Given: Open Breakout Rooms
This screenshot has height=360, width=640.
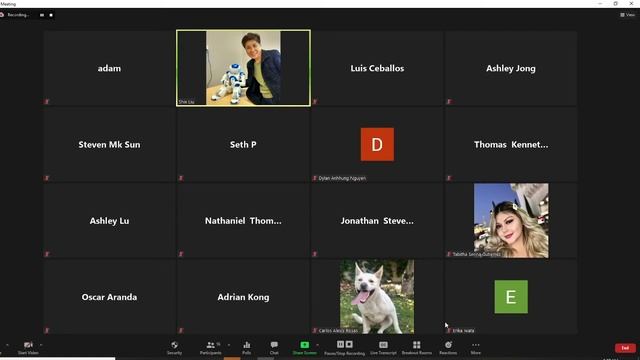Looking at the screenshot, I should coord(417,348).
